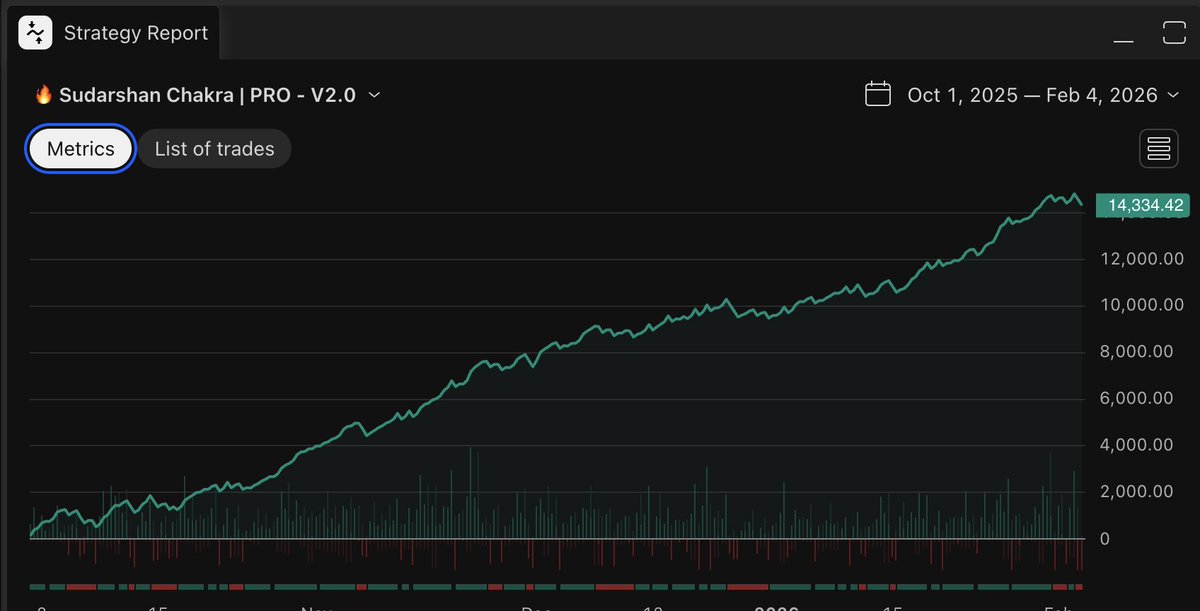This screenshot has width=1200, height=611.
Task: Click the 8,000.00 axis label
Action: (x=1137, y=352)
